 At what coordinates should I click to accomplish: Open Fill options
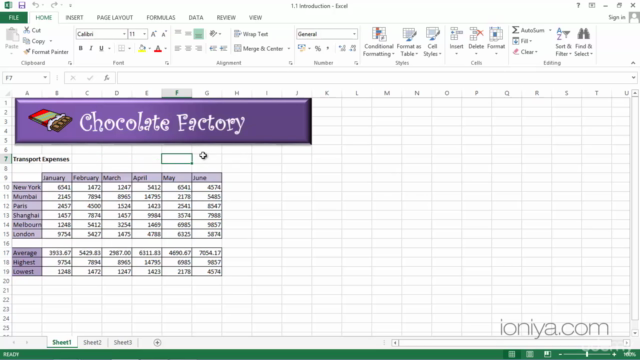coord(522,41)
